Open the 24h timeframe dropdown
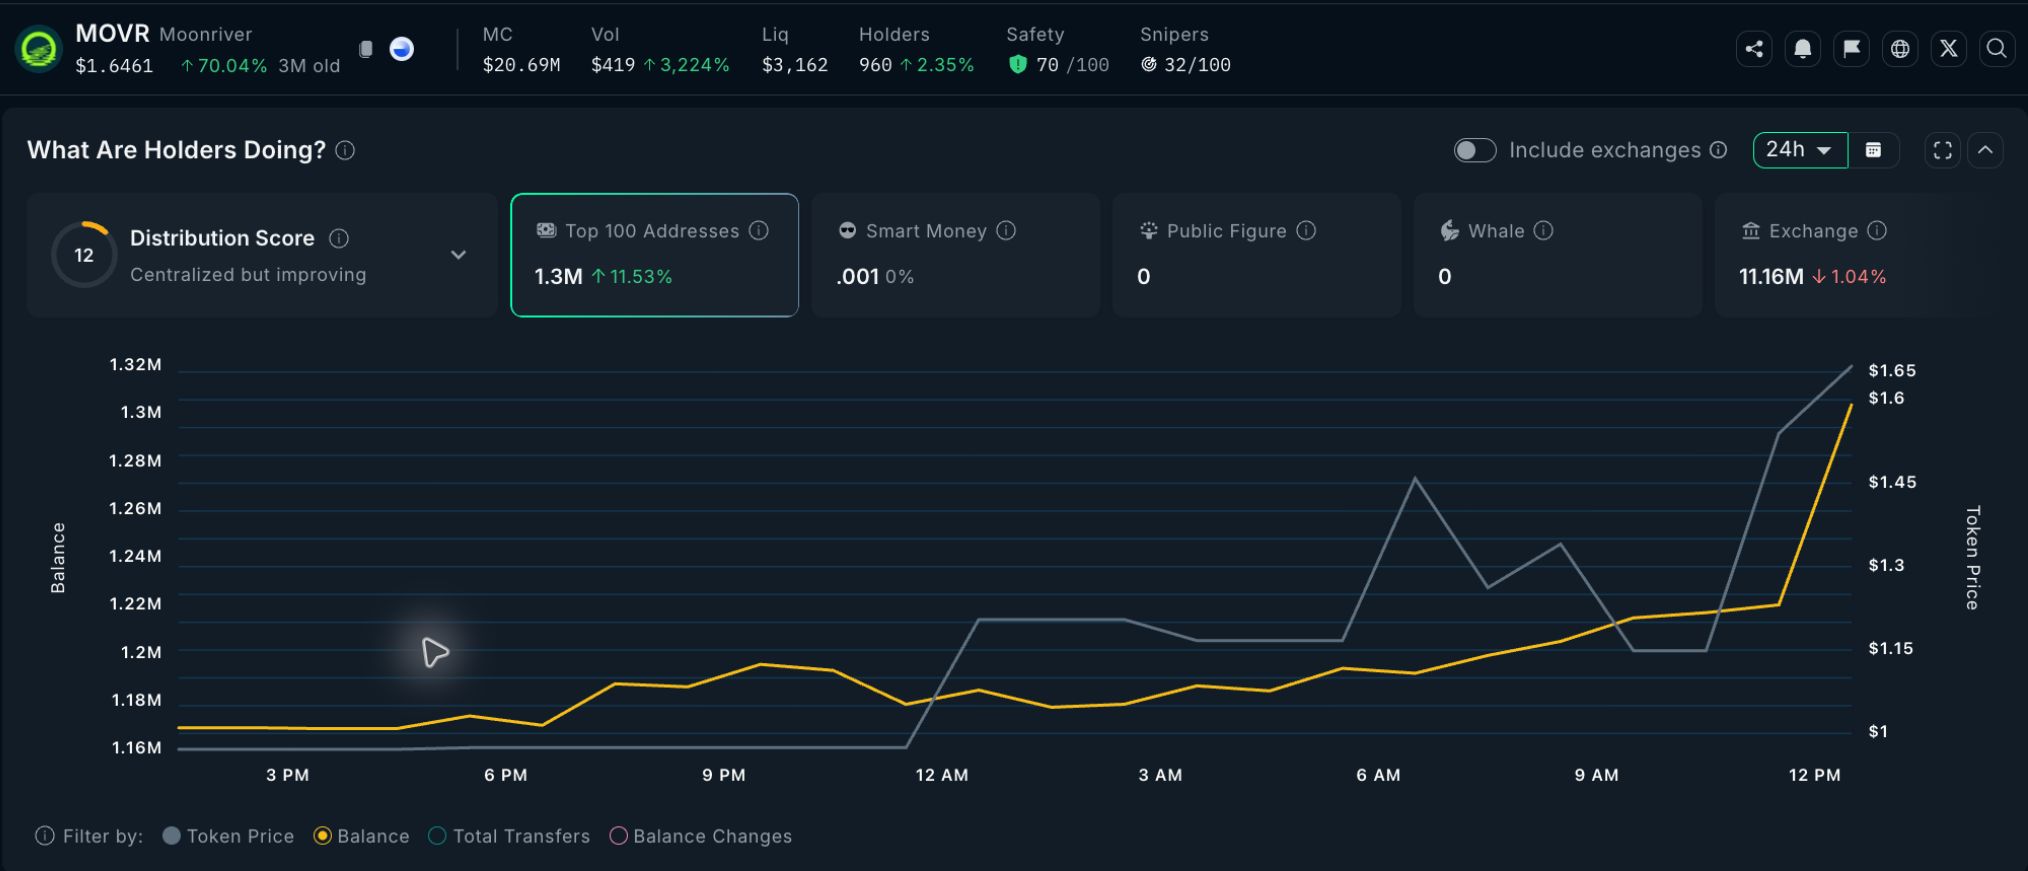 coord(1800,150)
